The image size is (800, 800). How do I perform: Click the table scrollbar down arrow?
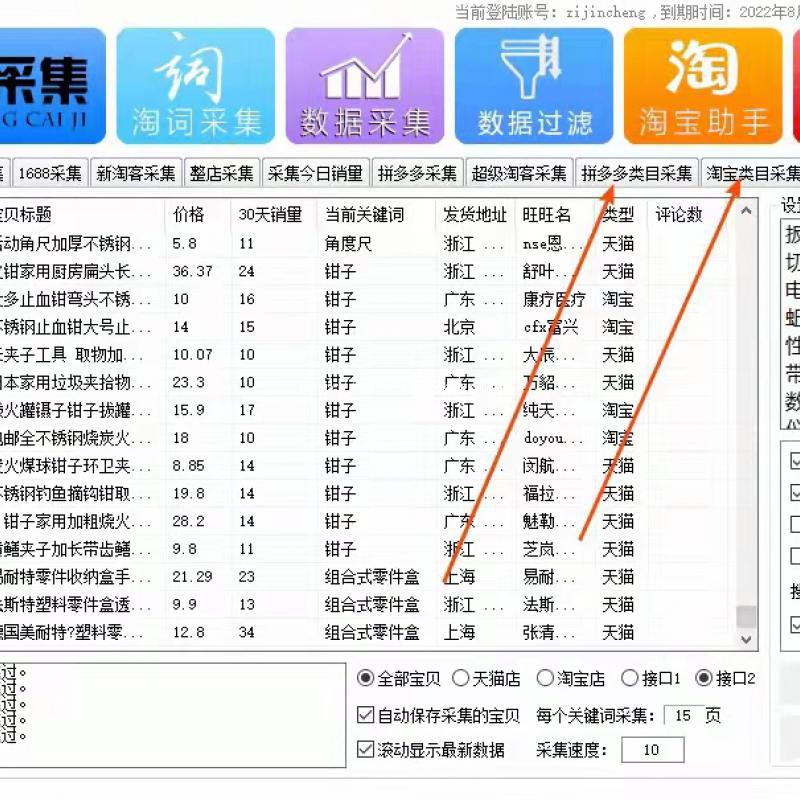[746, 640]
